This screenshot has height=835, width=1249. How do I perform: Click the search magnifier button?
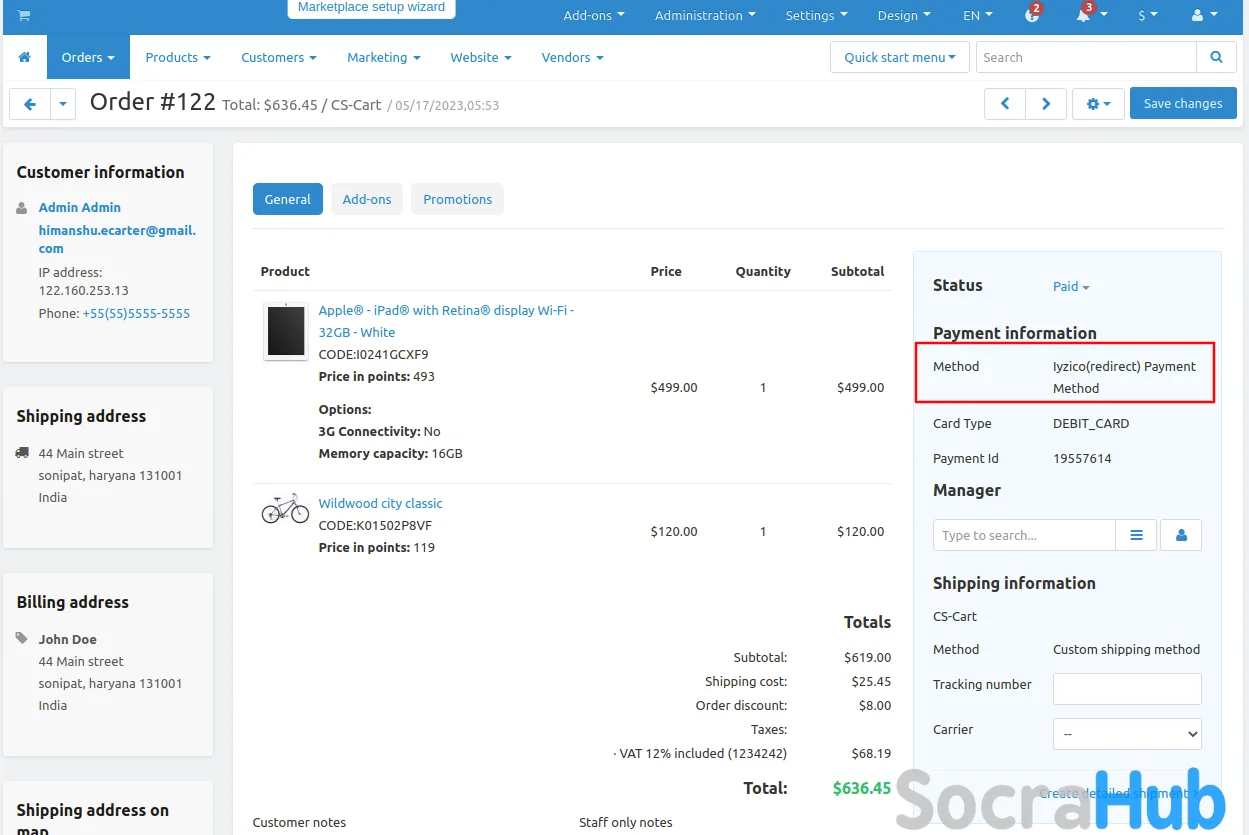(1216, 58)
